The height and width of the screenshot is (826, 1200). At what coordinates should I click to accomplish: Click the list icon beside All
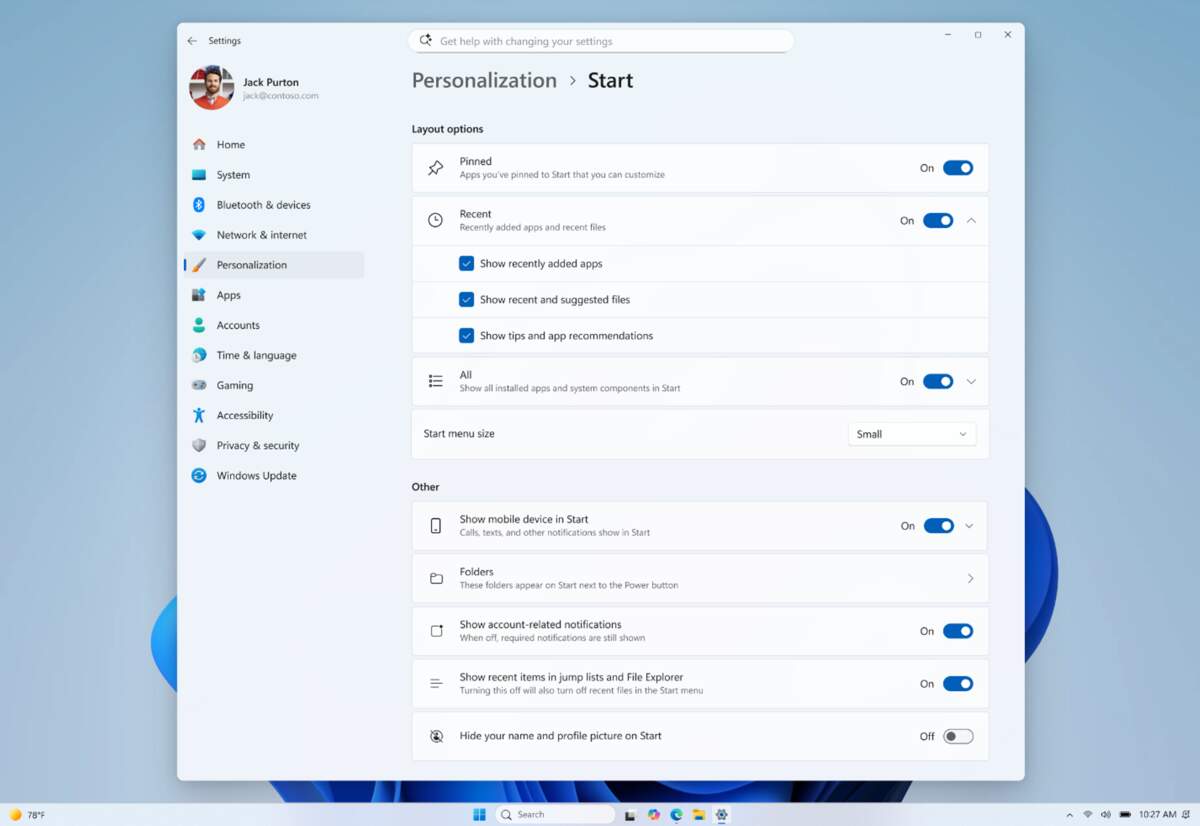(435, 381)
